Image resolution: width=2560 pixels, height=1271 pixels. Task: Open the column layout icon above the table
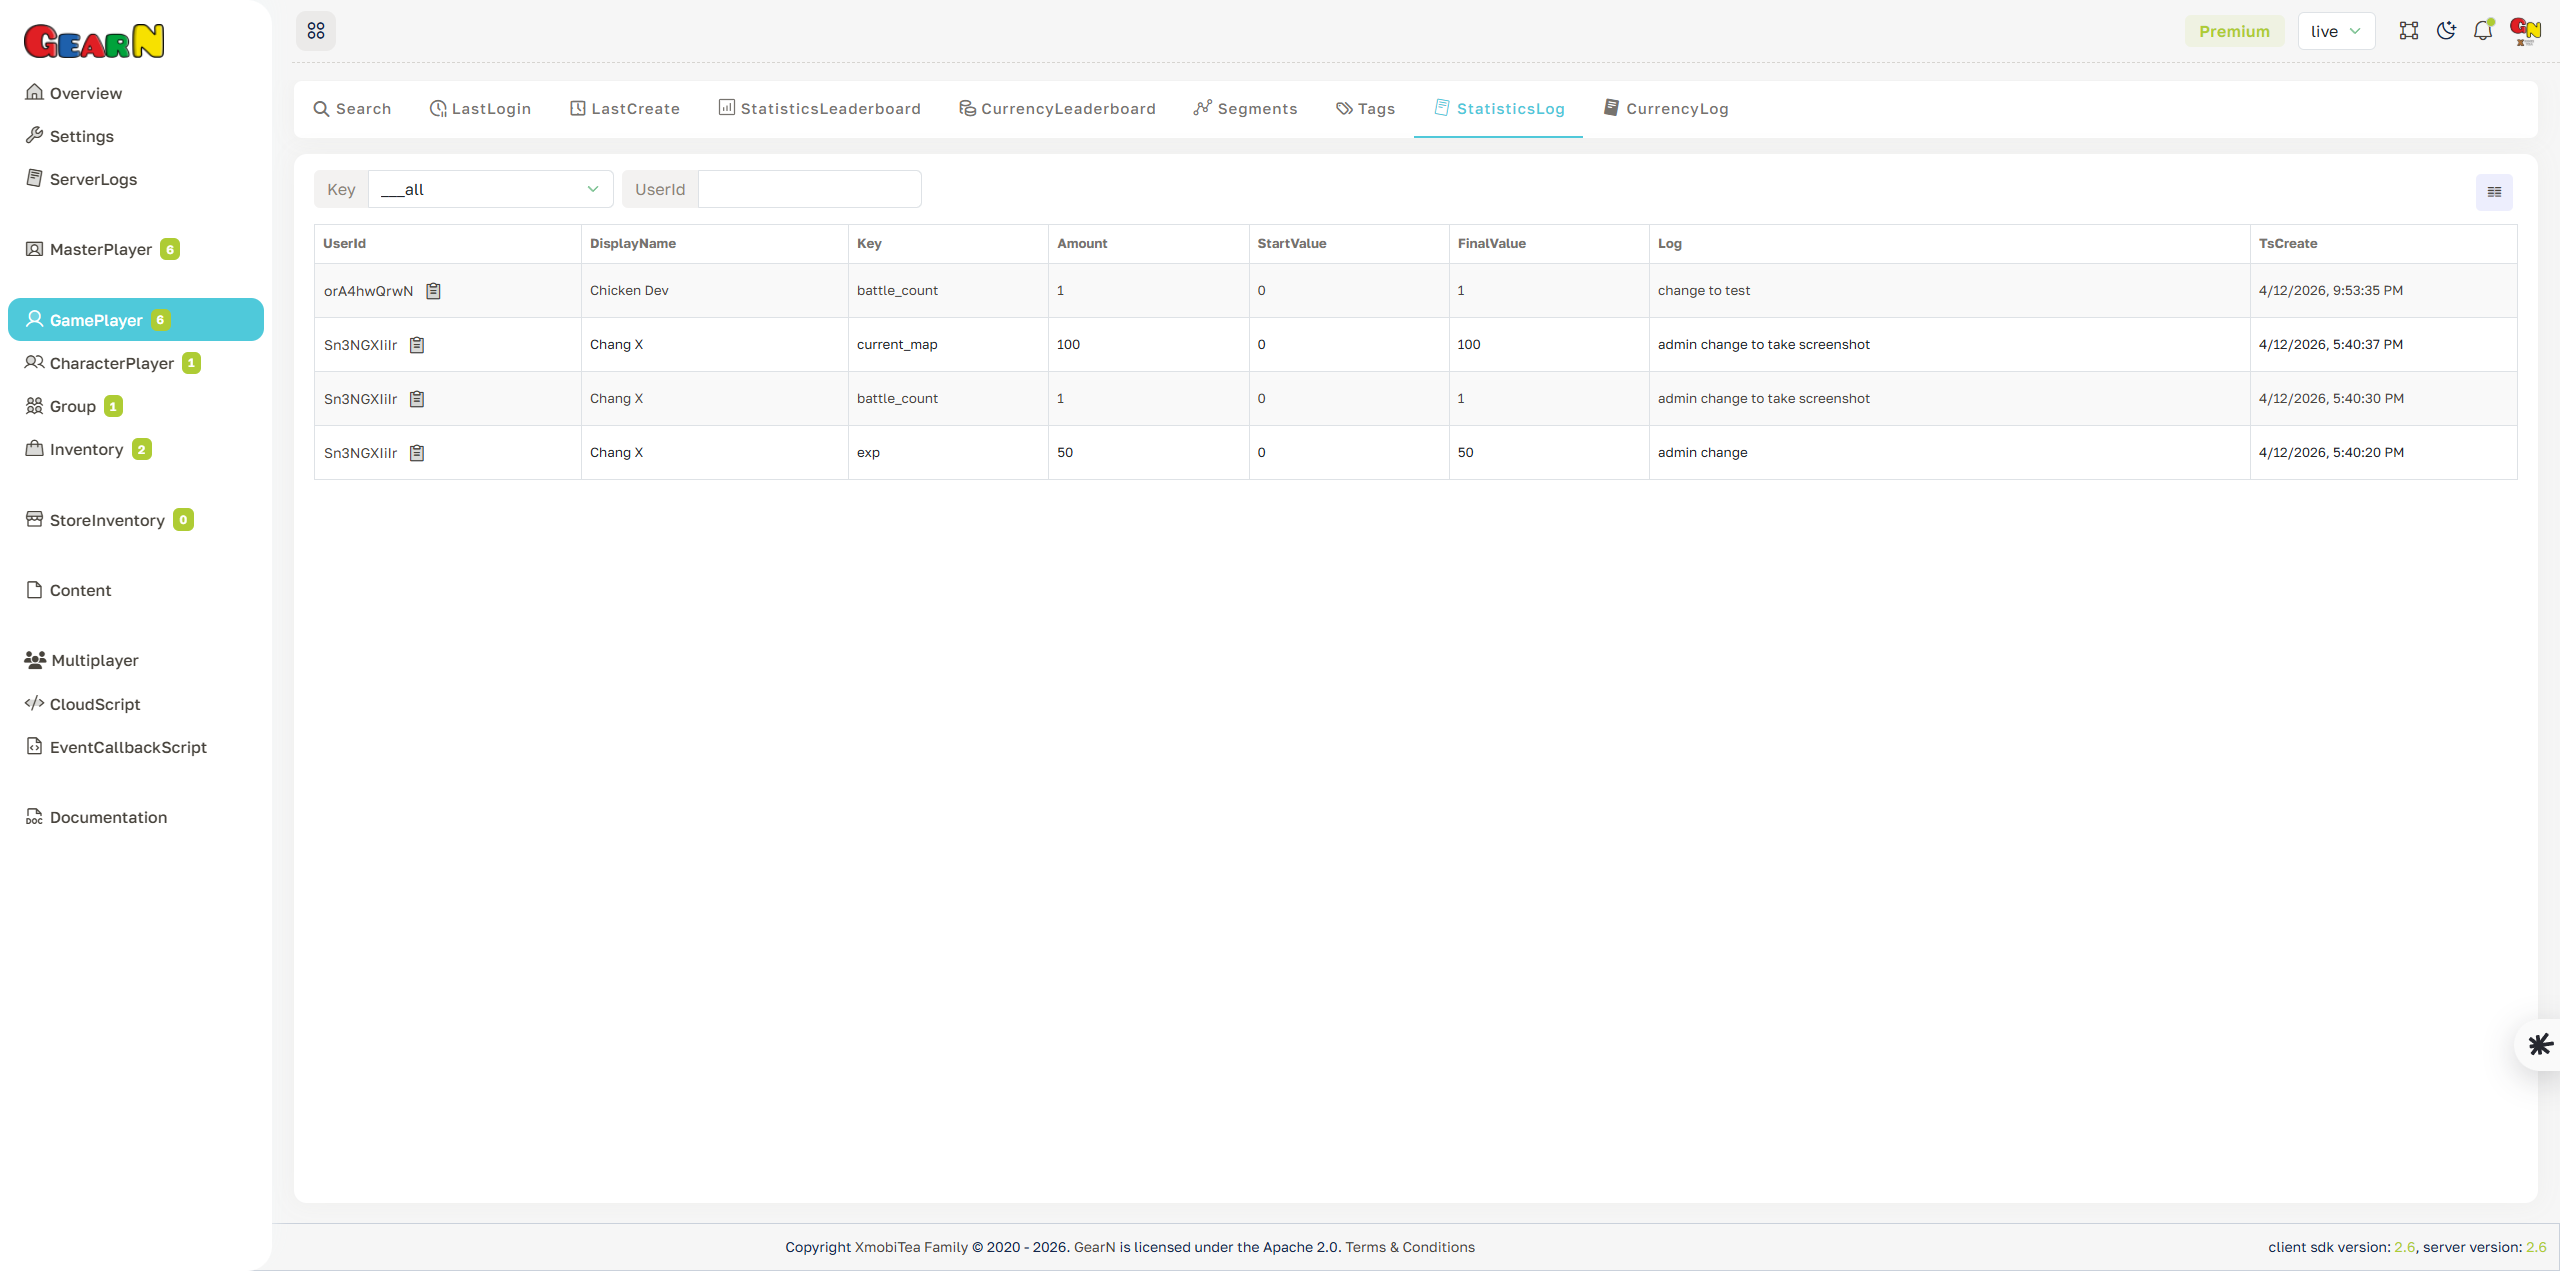point(2493,191)
